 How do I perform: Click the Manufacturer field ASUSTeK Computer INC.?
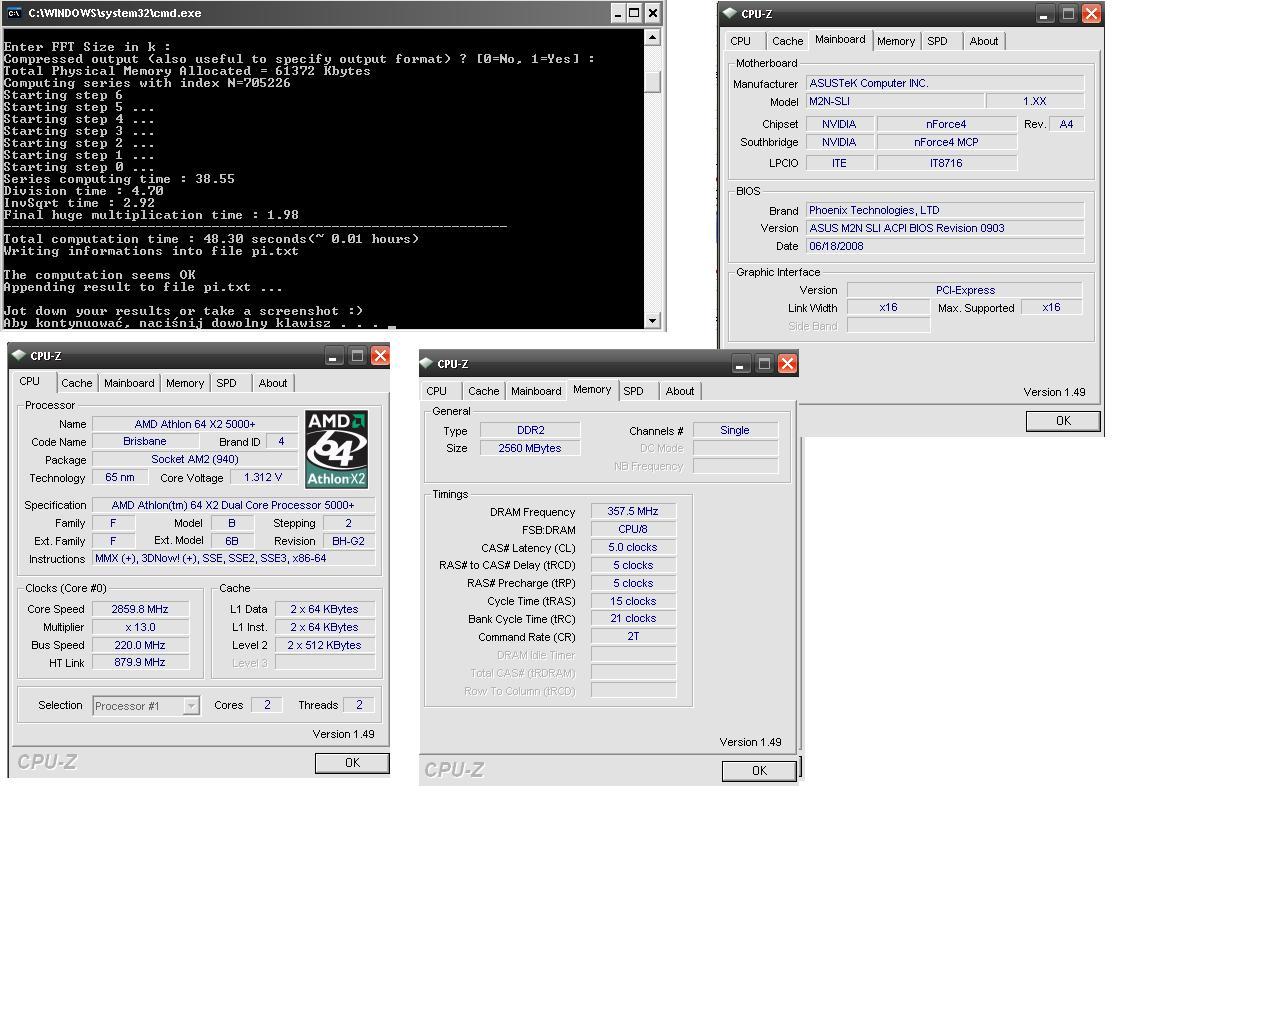pos(945,83)
